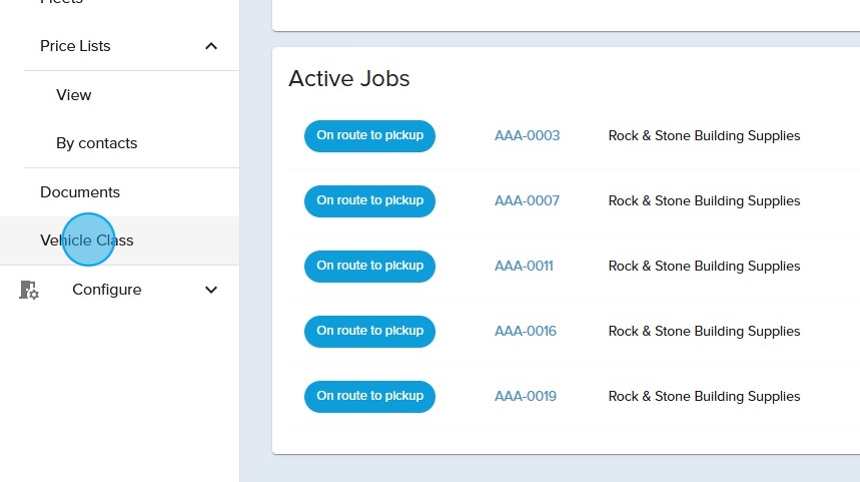Click On route to pickup badge for AAA-0016

point(370,331)
